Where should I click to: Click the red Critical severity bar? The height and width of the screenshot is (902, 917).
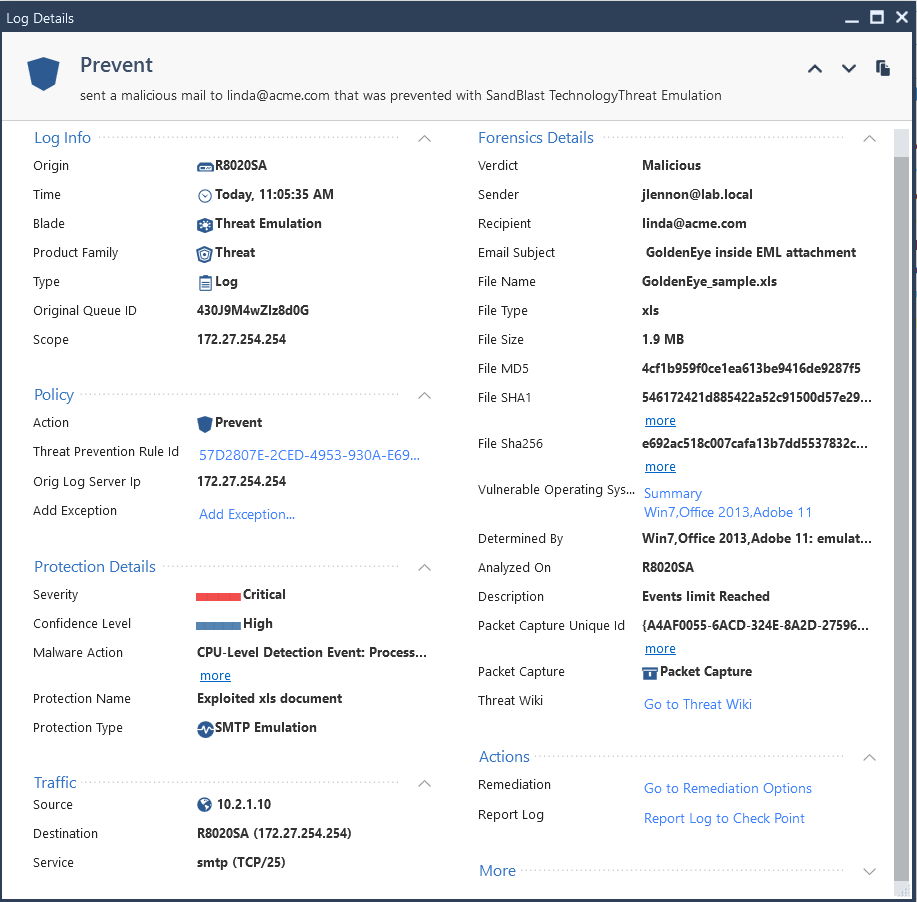coord(218,597)
